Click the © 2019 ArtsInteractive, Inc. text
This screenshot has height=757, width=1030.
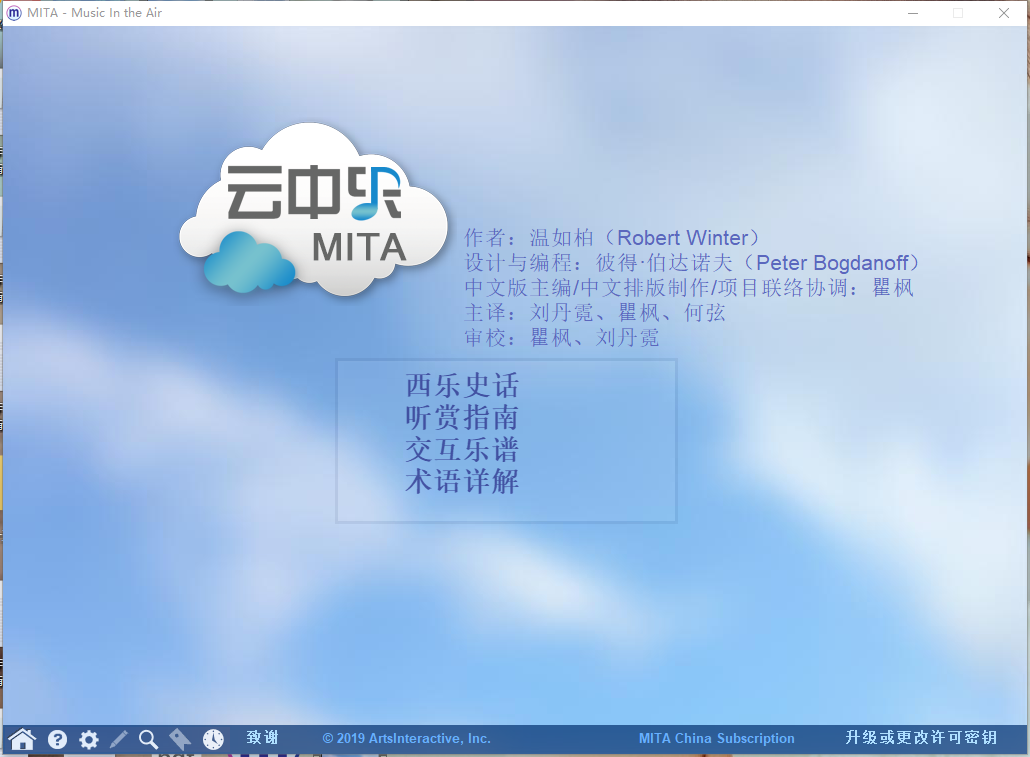coord(407,739)
